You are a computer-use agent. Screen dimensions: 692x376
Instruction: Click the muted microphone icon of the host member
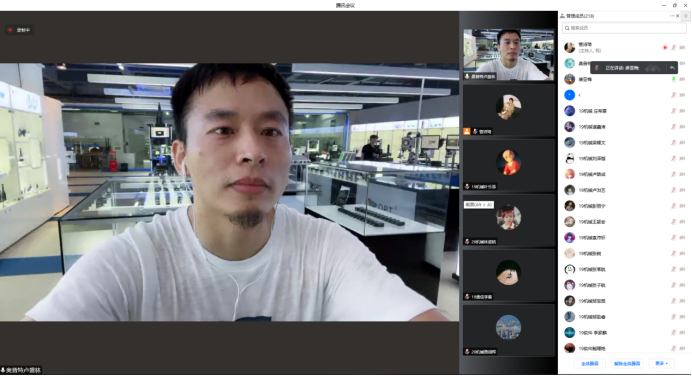coord(673,48)
